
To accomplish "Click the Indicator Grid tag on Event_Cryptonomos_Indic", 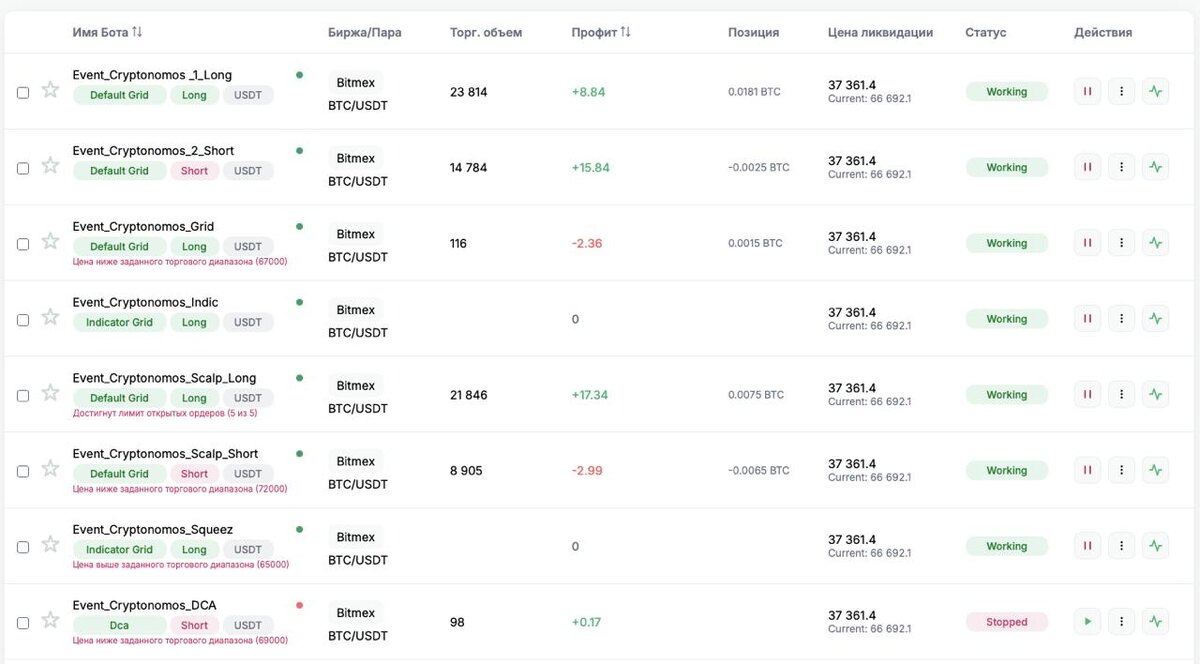I will [x=119, y=322].
